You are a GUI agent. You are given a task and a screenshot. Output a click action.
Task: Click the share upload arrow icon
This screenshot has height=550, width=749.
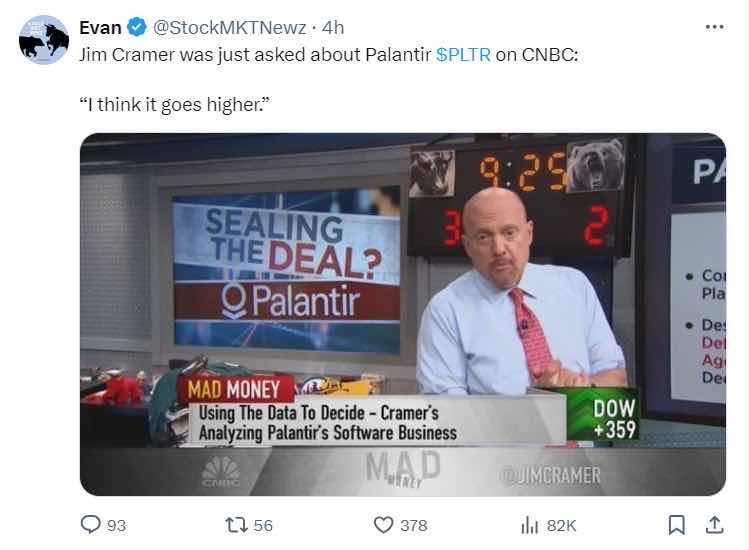[x=714, y=525]
